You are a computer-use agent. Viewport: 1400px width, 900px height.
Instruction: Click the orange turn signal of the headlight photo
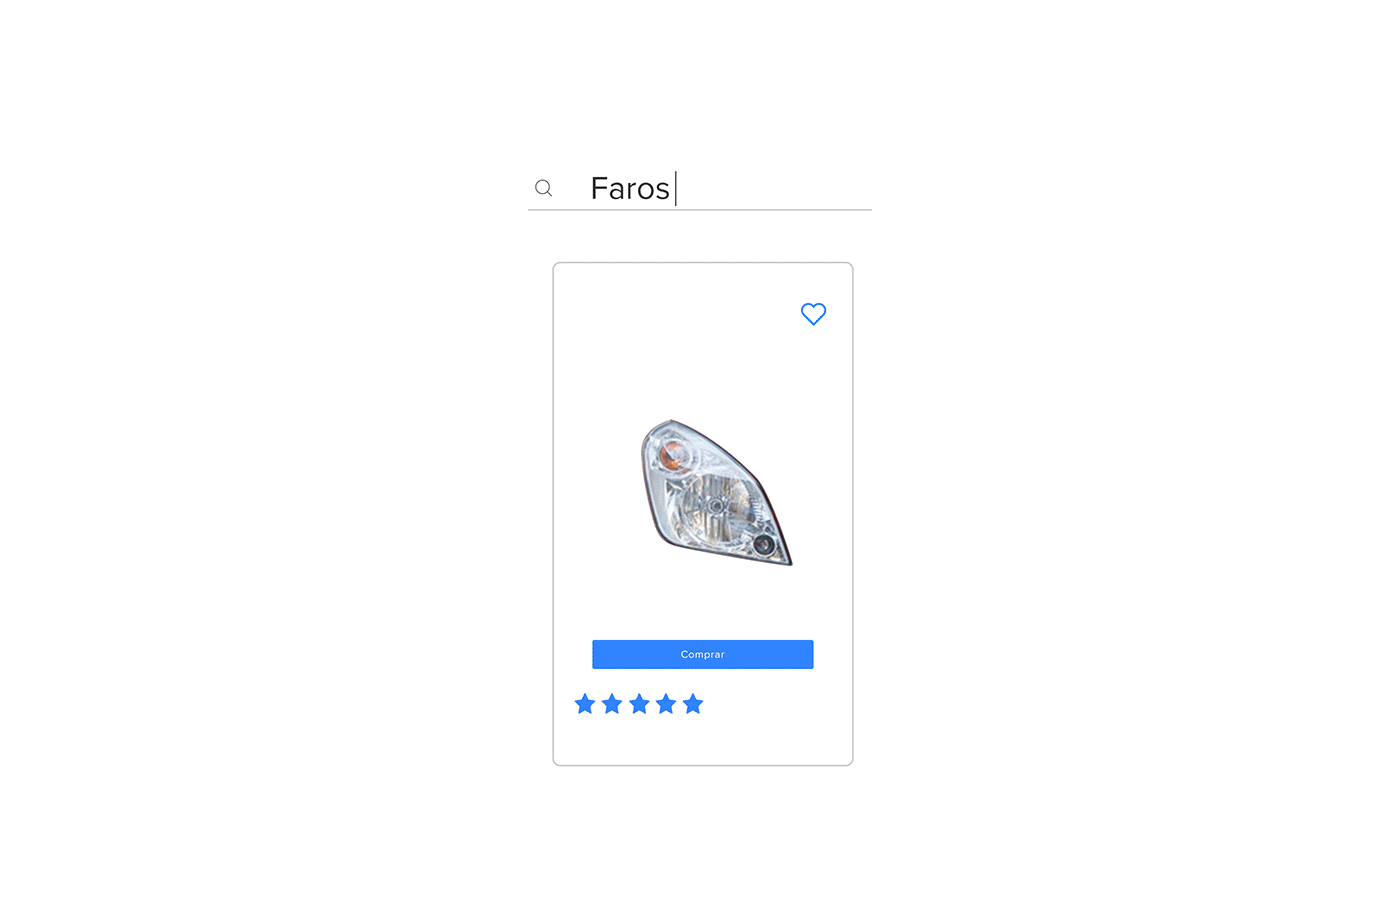(x=673, y=455)
